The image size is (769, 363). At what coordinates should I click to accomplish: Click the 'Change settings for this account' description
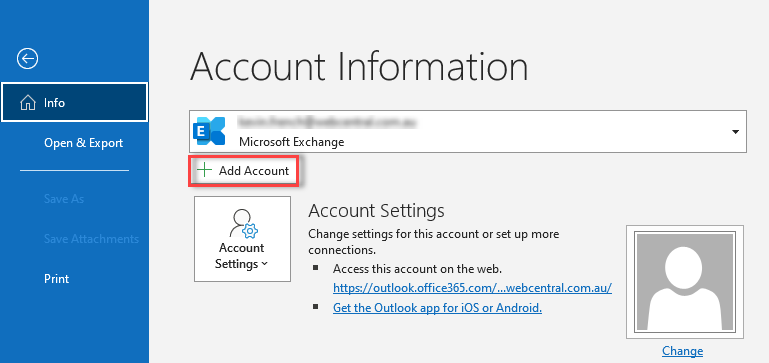coord(434,241)
